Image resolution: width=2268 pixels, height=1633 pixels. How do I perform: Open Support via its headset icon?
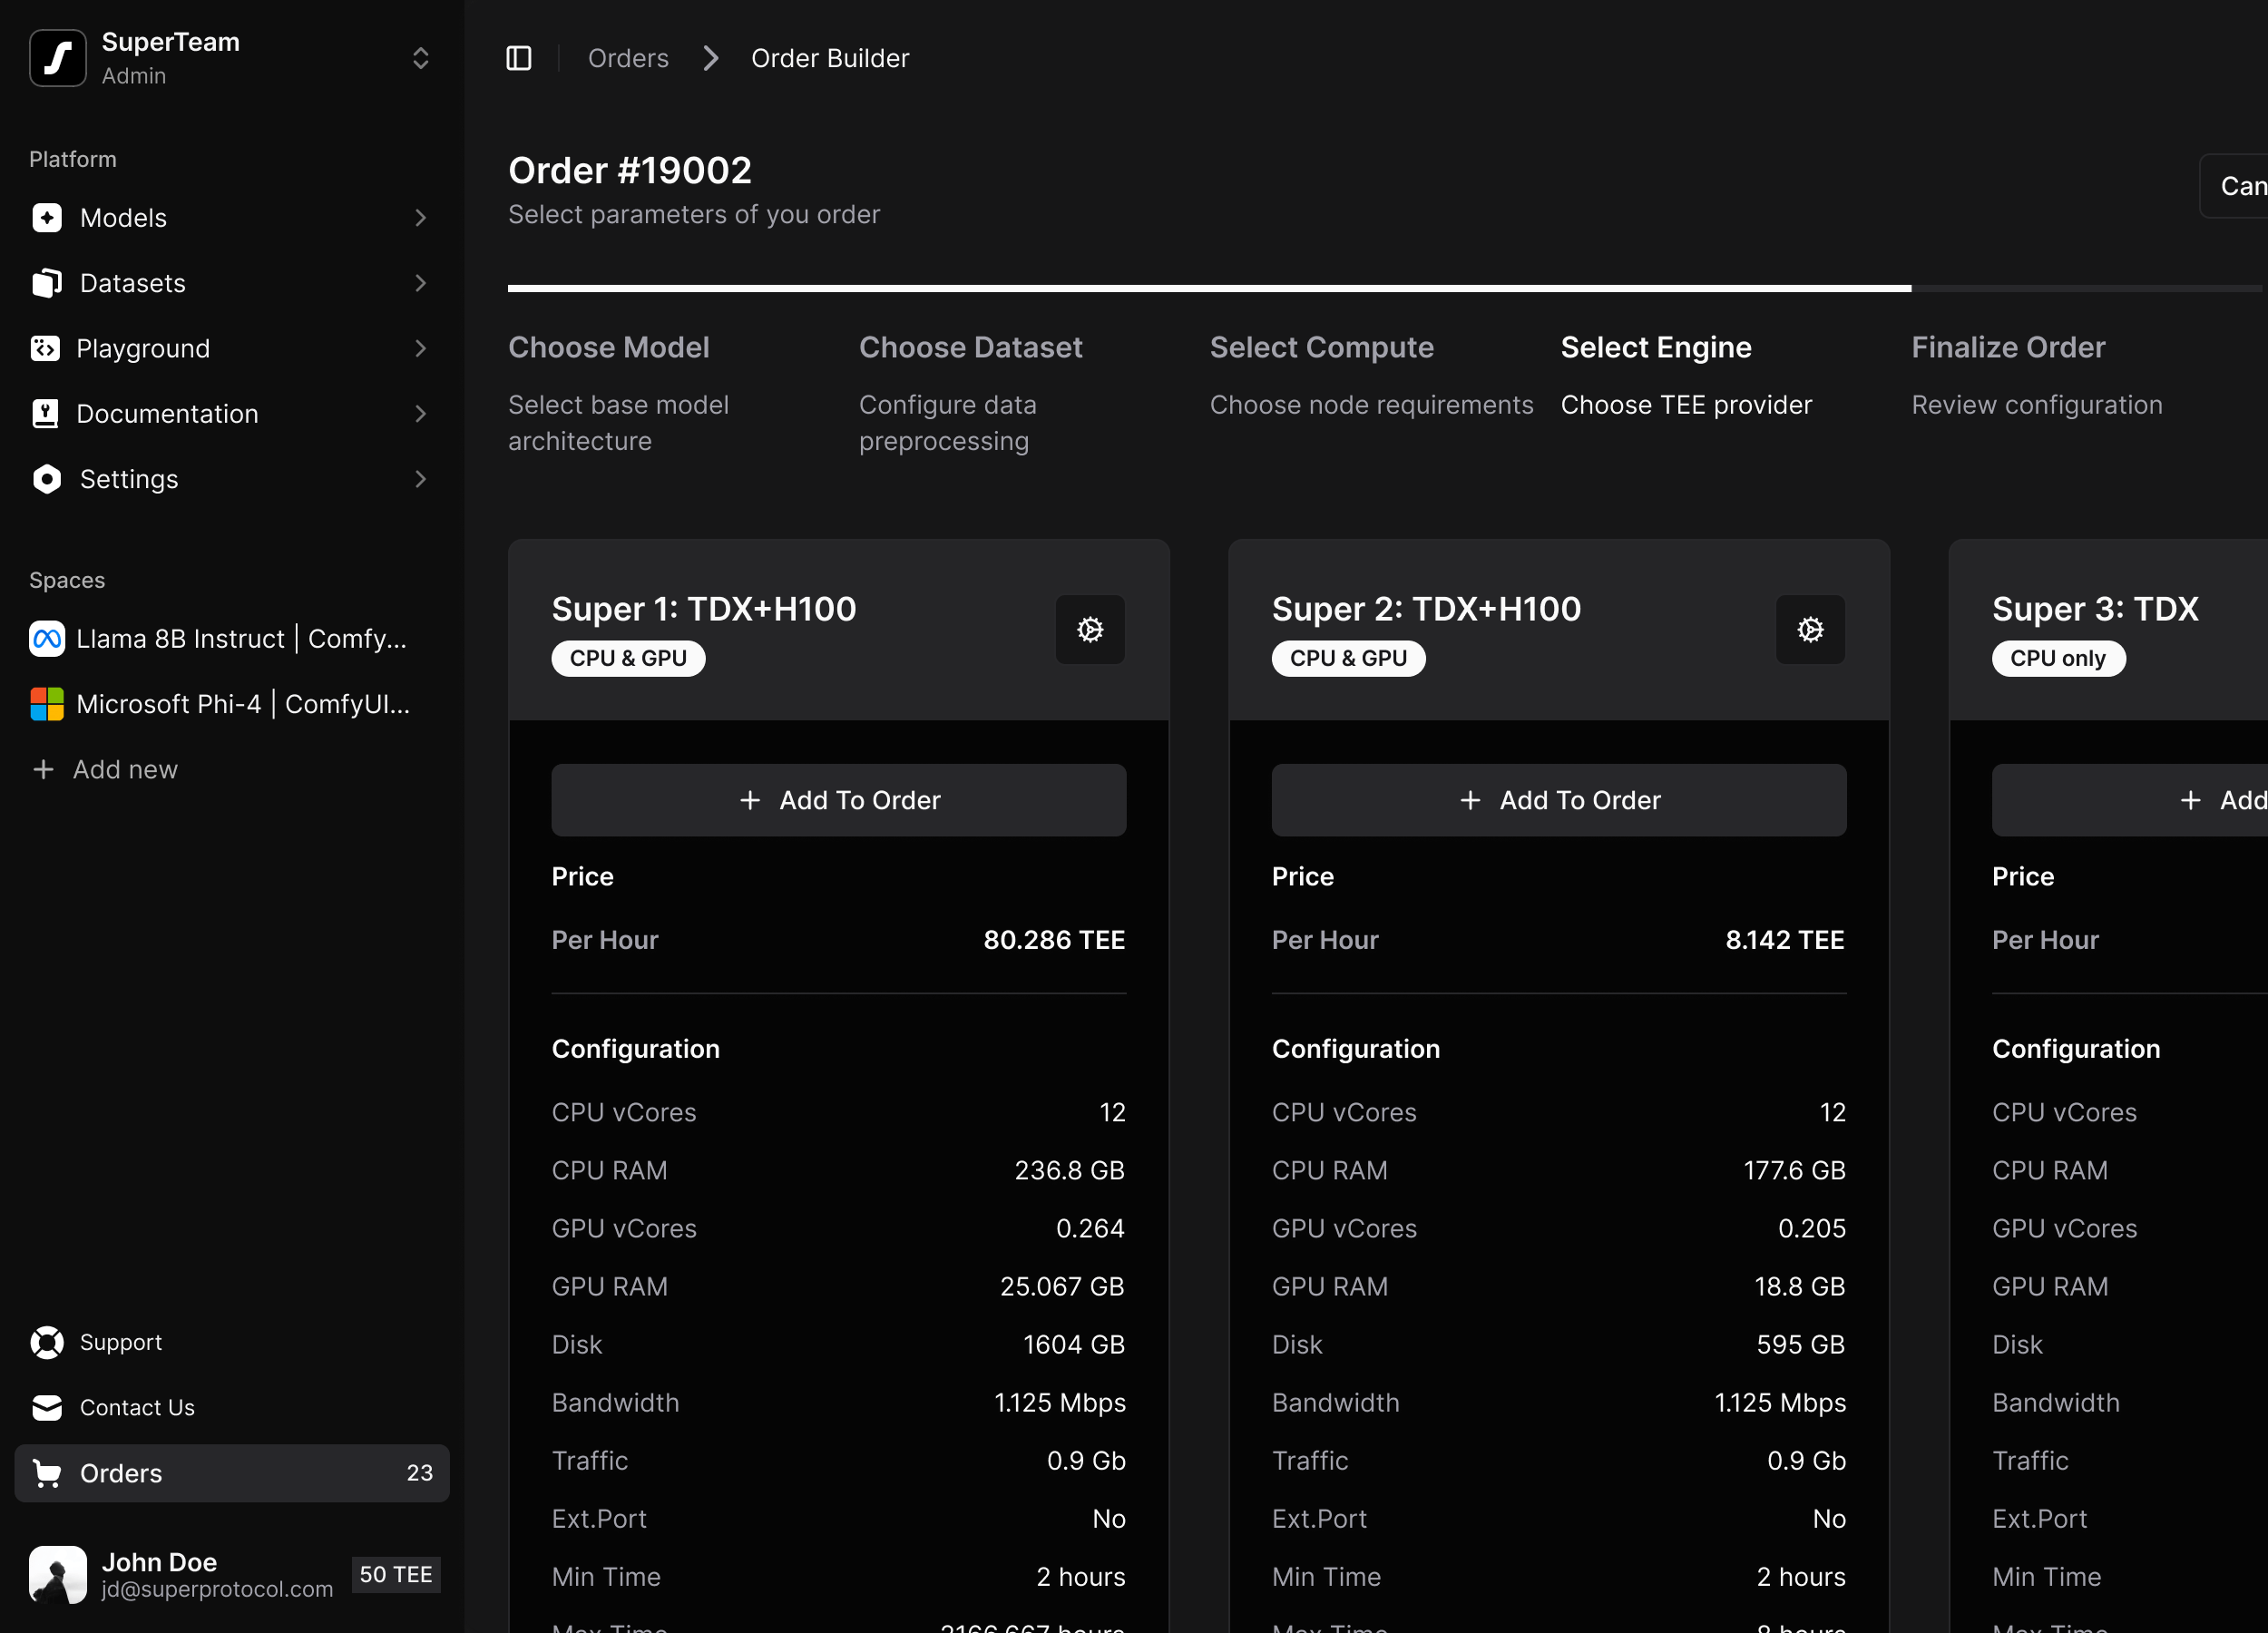pyautogui.click(x=46, y=1342)
